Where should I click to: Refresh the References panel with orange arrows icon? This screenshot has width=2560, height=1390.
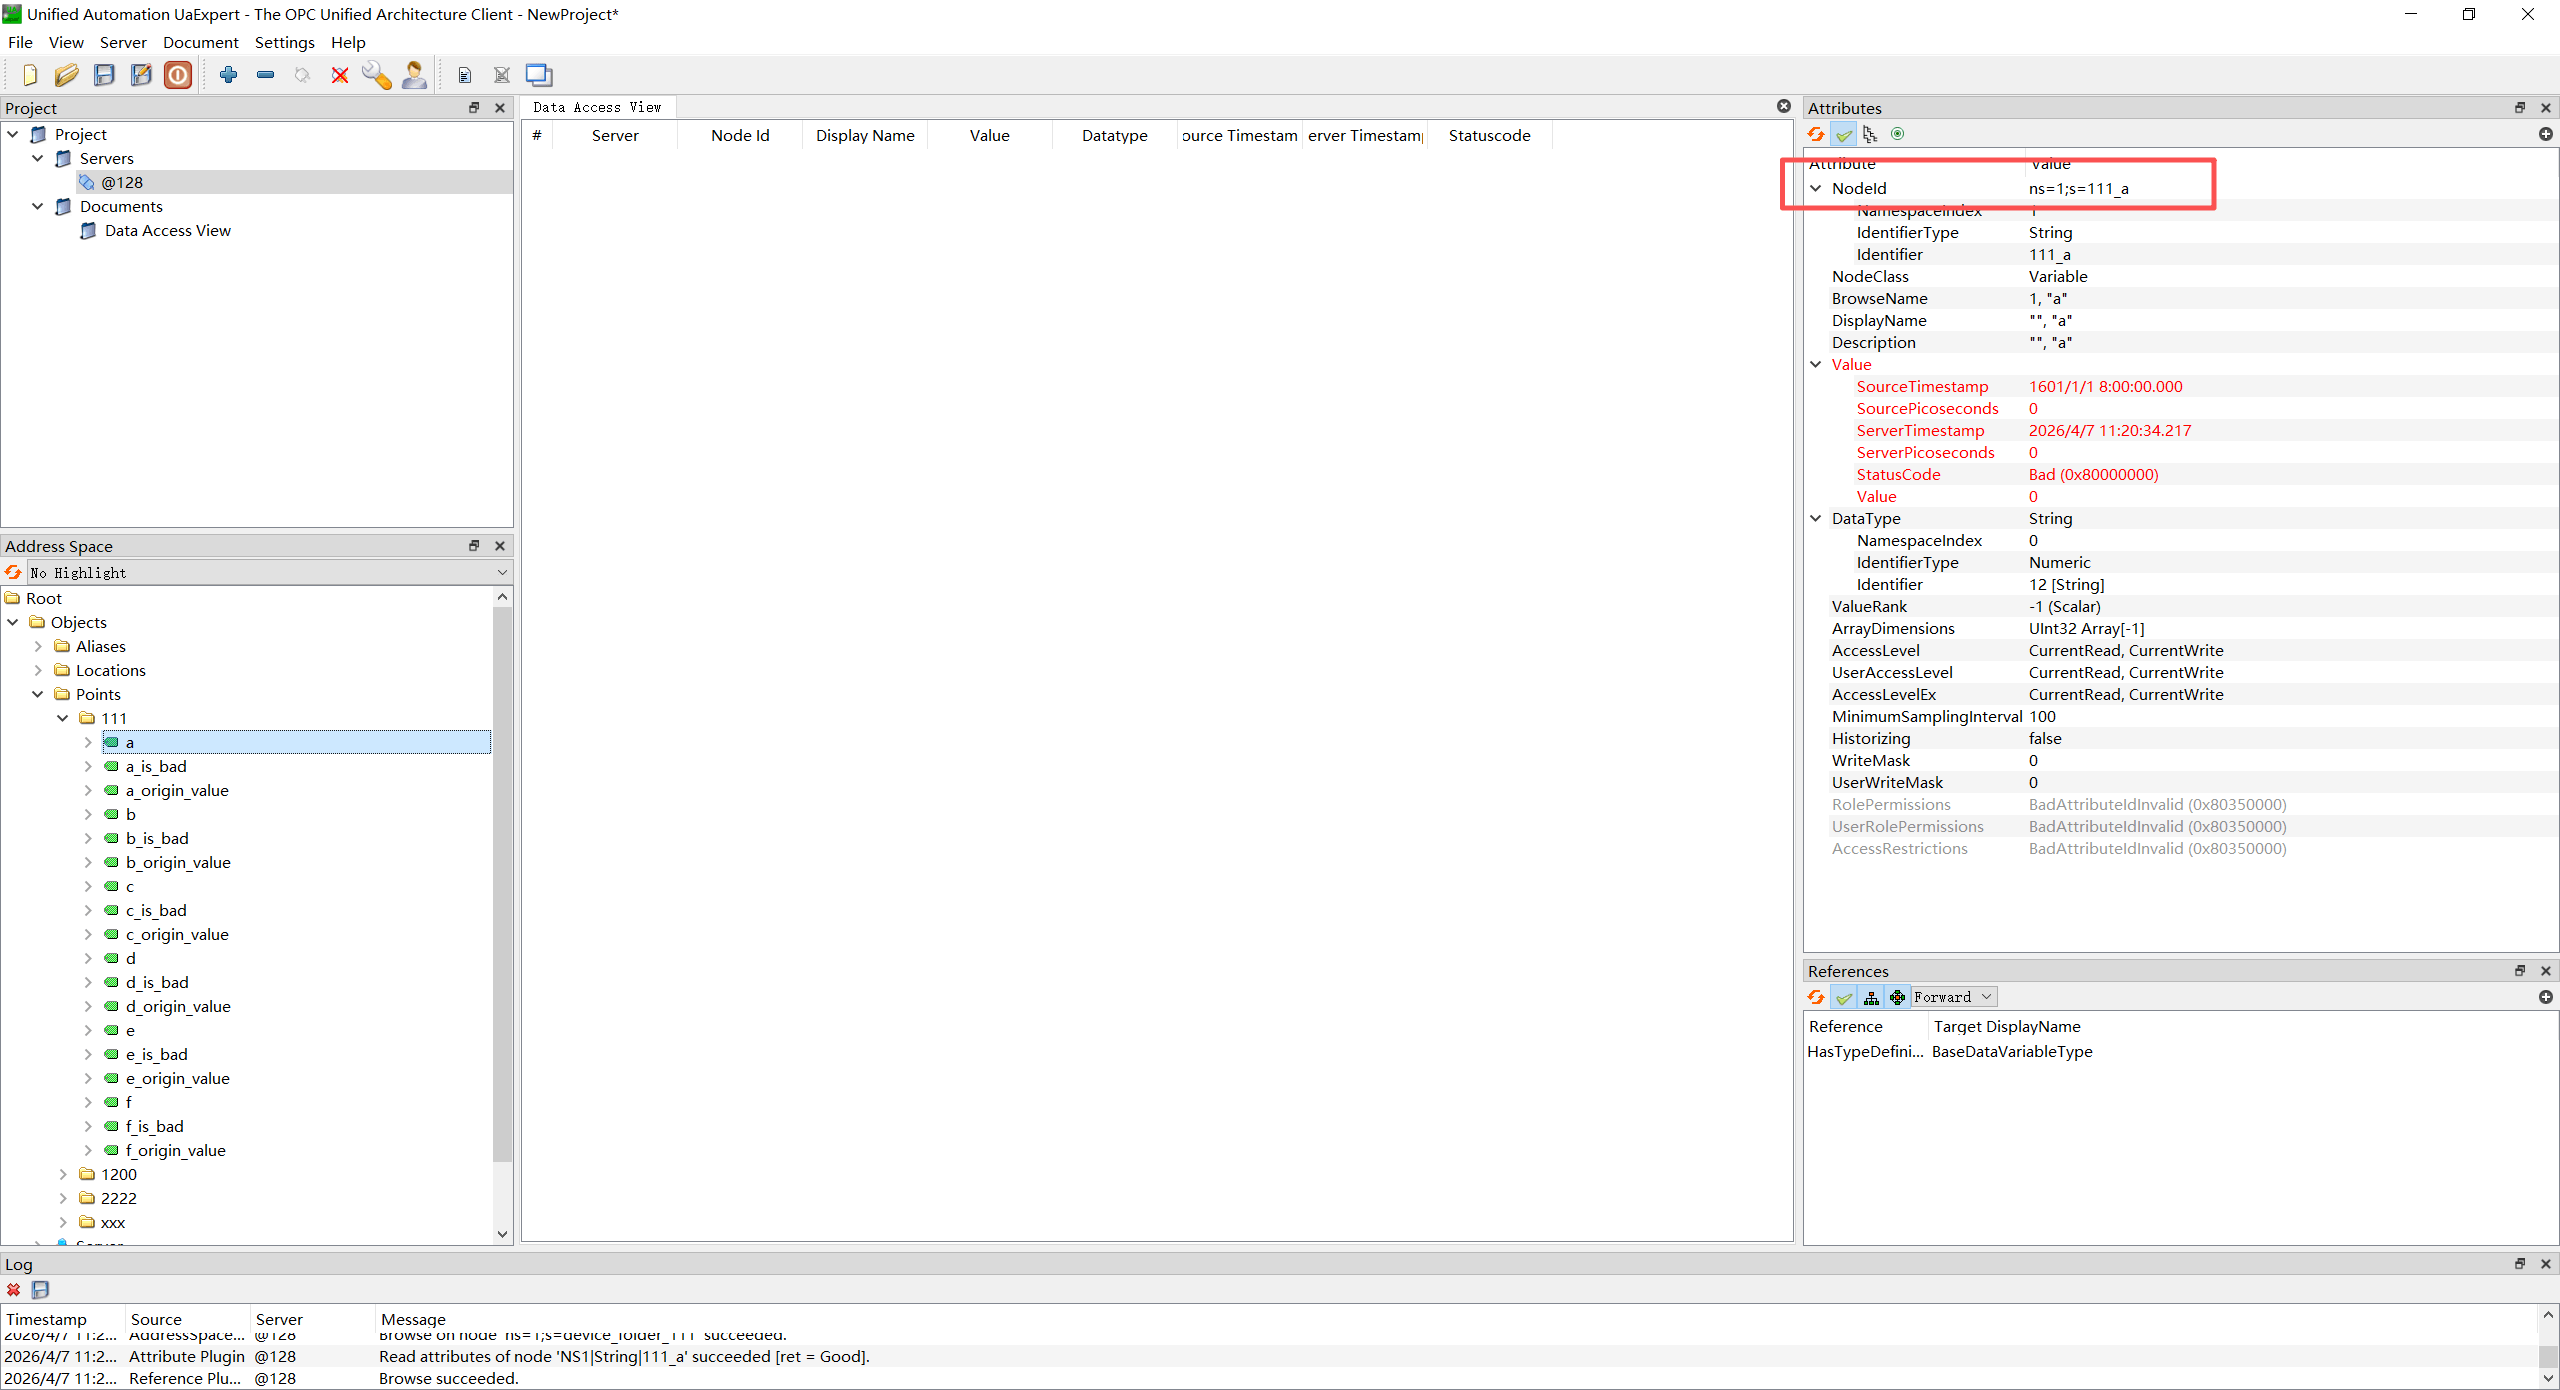[1817, 997]
